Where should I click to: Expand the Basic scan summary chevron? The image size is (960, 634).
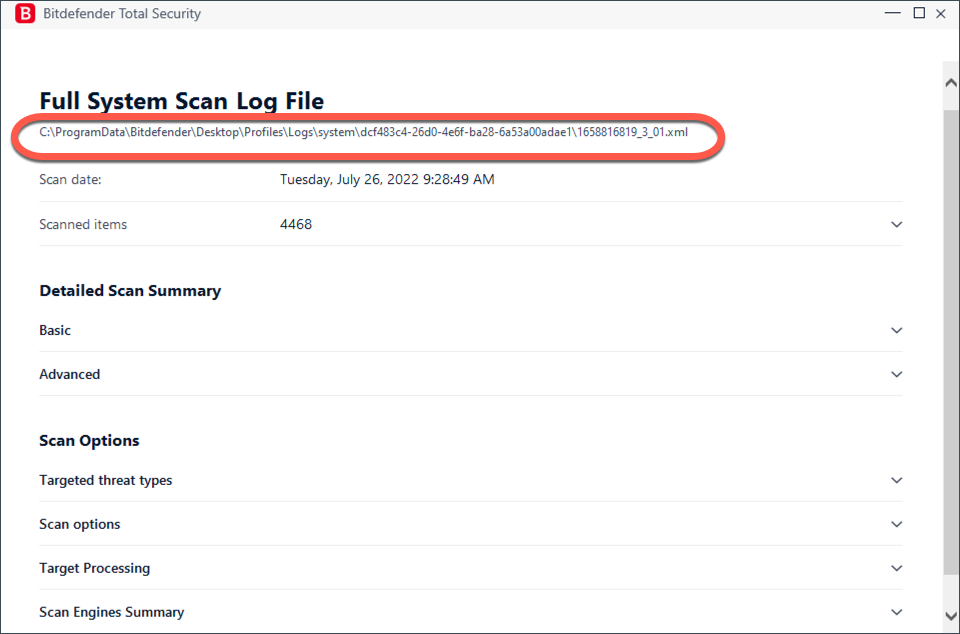[896, 330]
